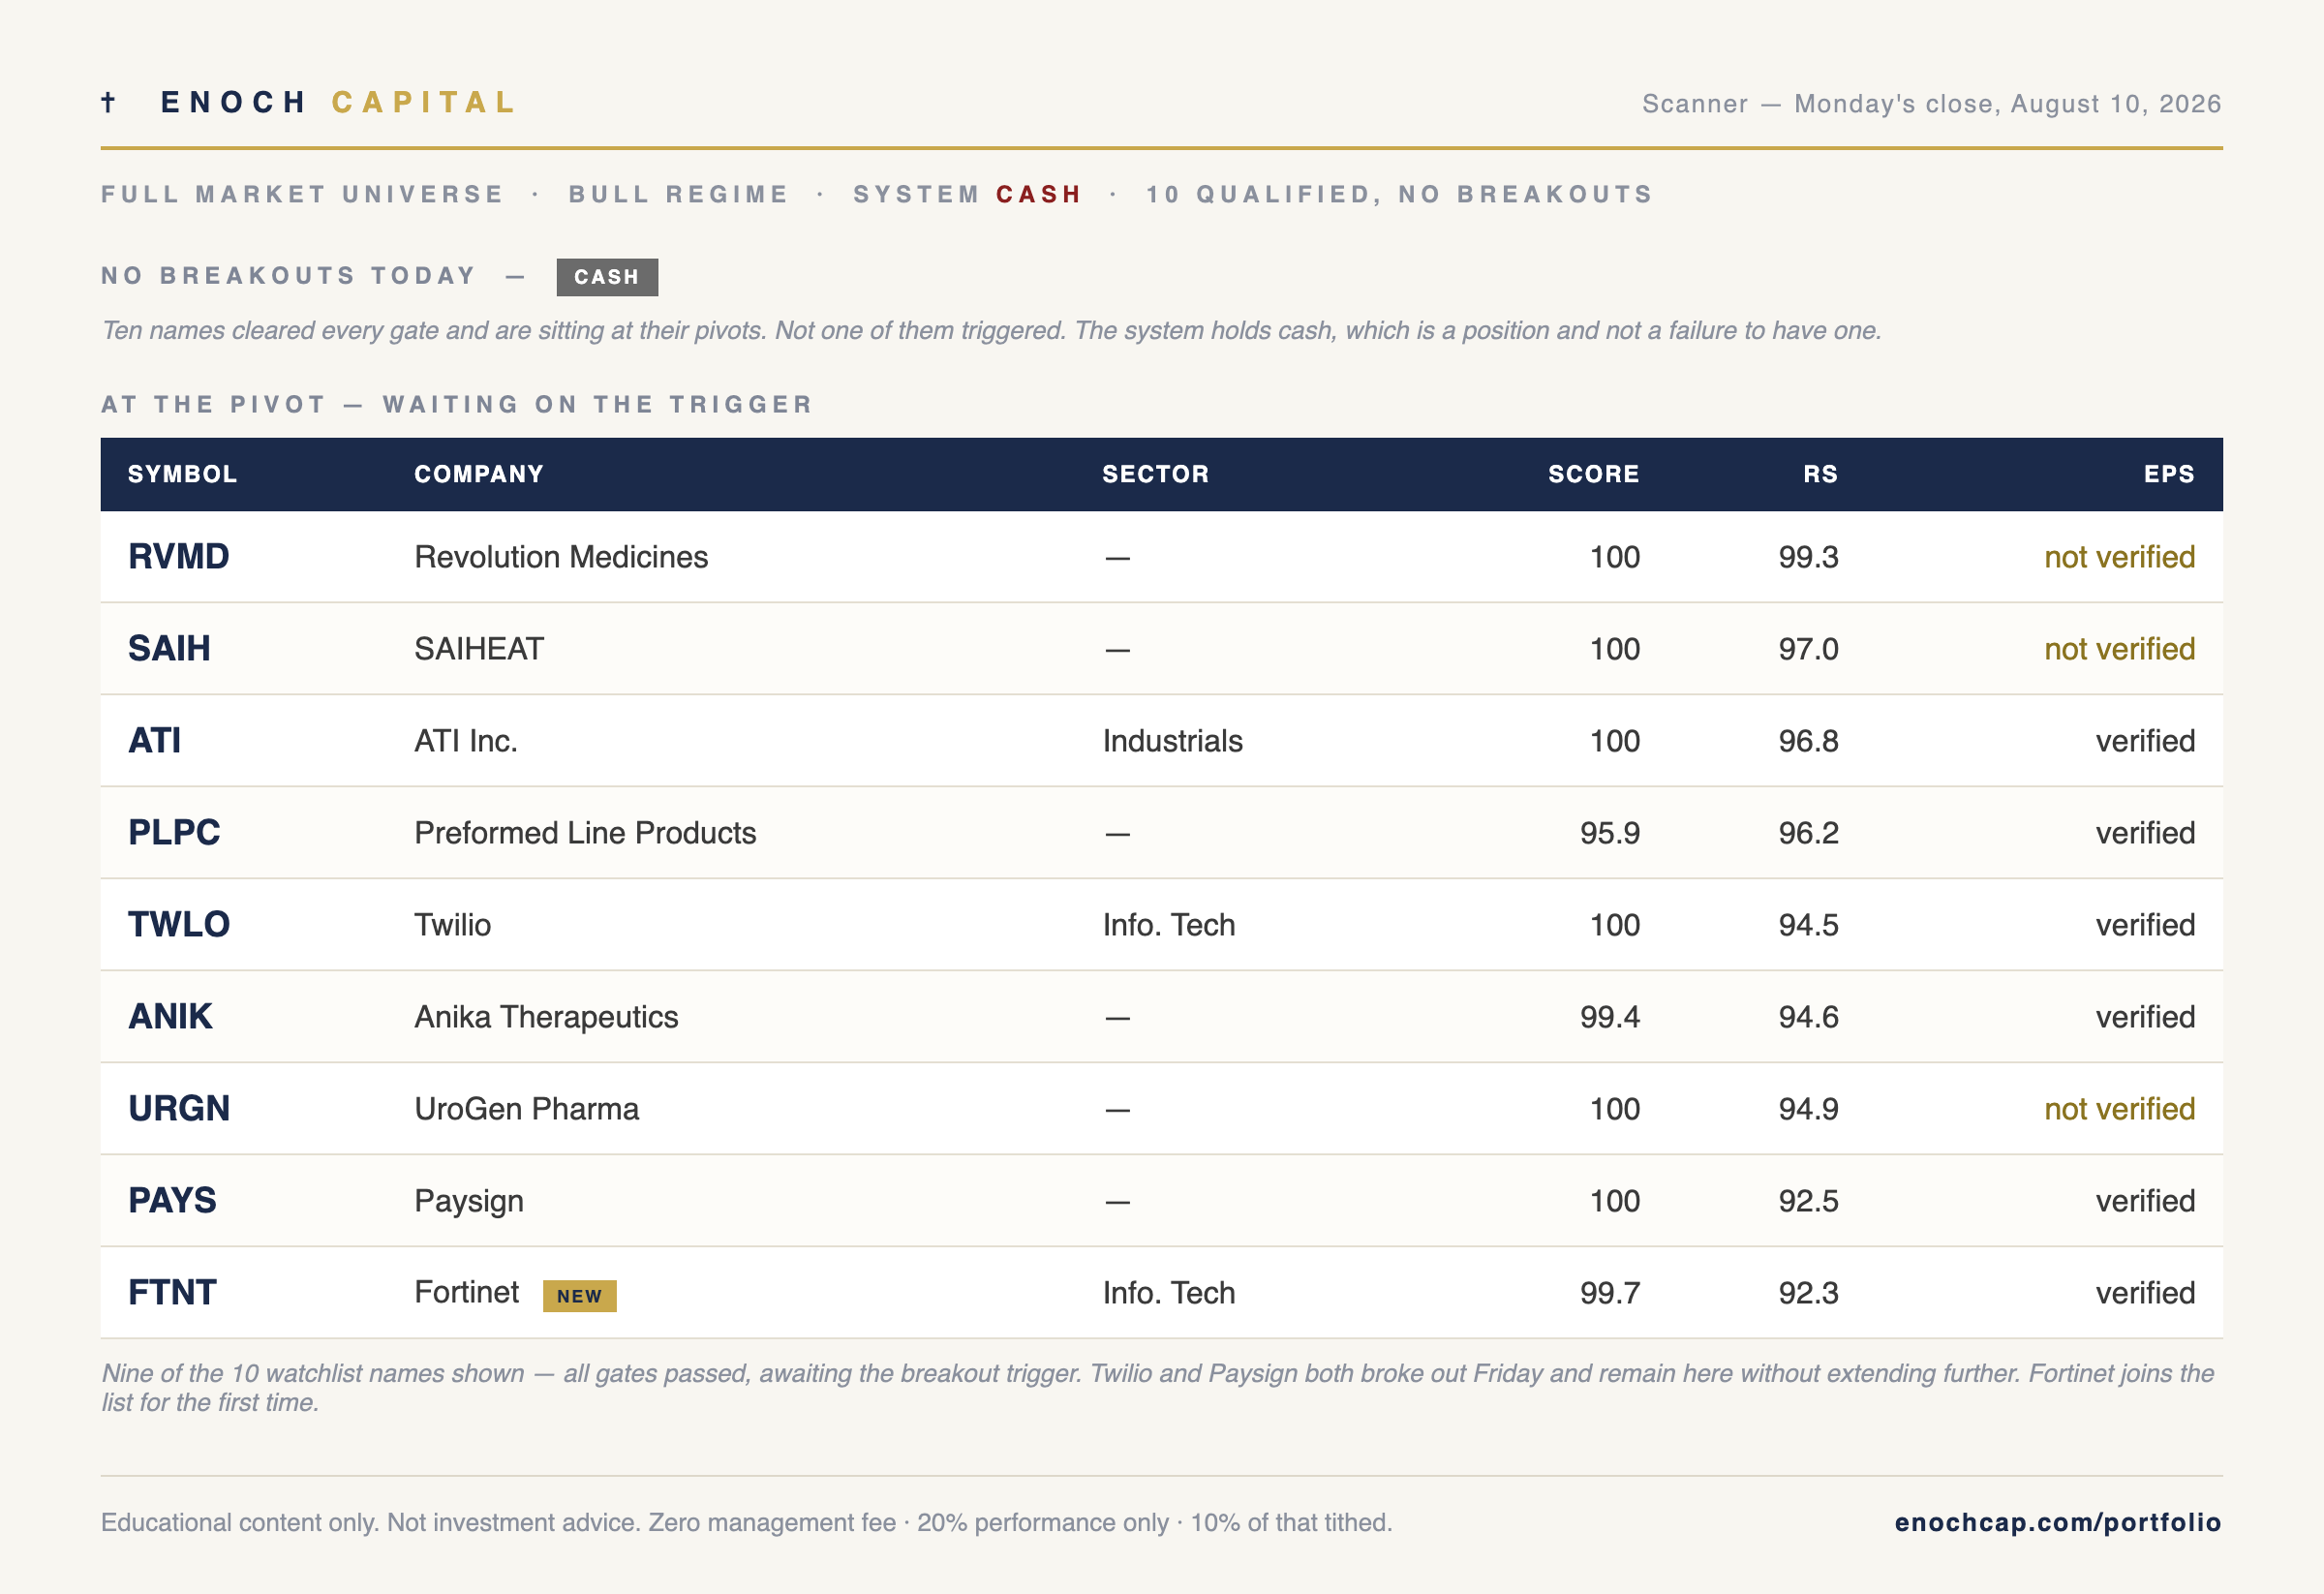Select the RVMD ticker symbol
2324x1594 pixels.
[179, 557]
